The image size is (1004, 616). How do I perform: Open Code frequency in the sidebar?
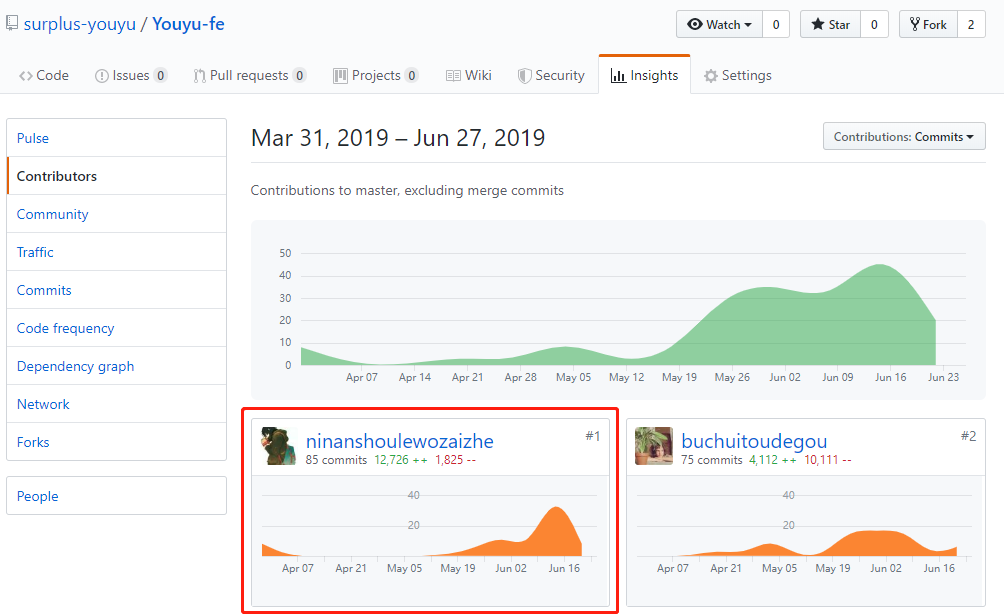coord(65,328)
